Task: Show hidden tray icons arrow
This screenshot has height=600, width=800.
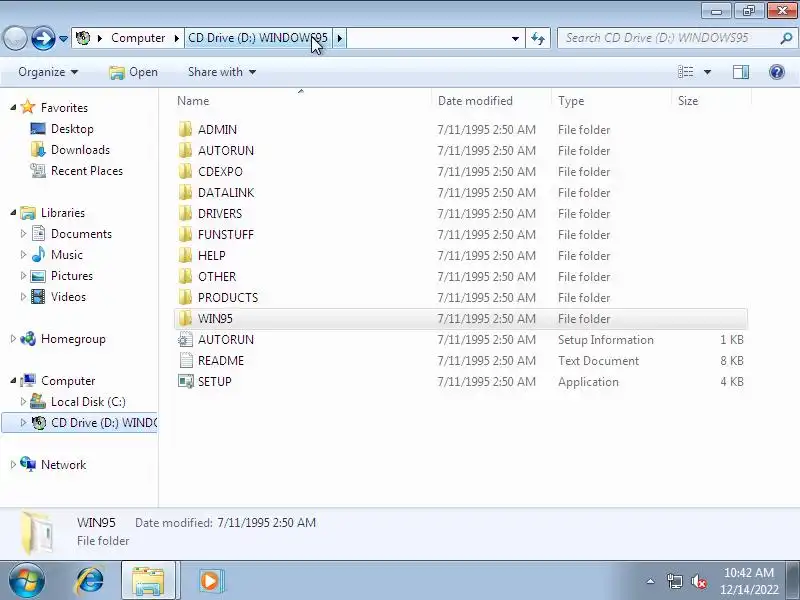Action: (651, 581)
